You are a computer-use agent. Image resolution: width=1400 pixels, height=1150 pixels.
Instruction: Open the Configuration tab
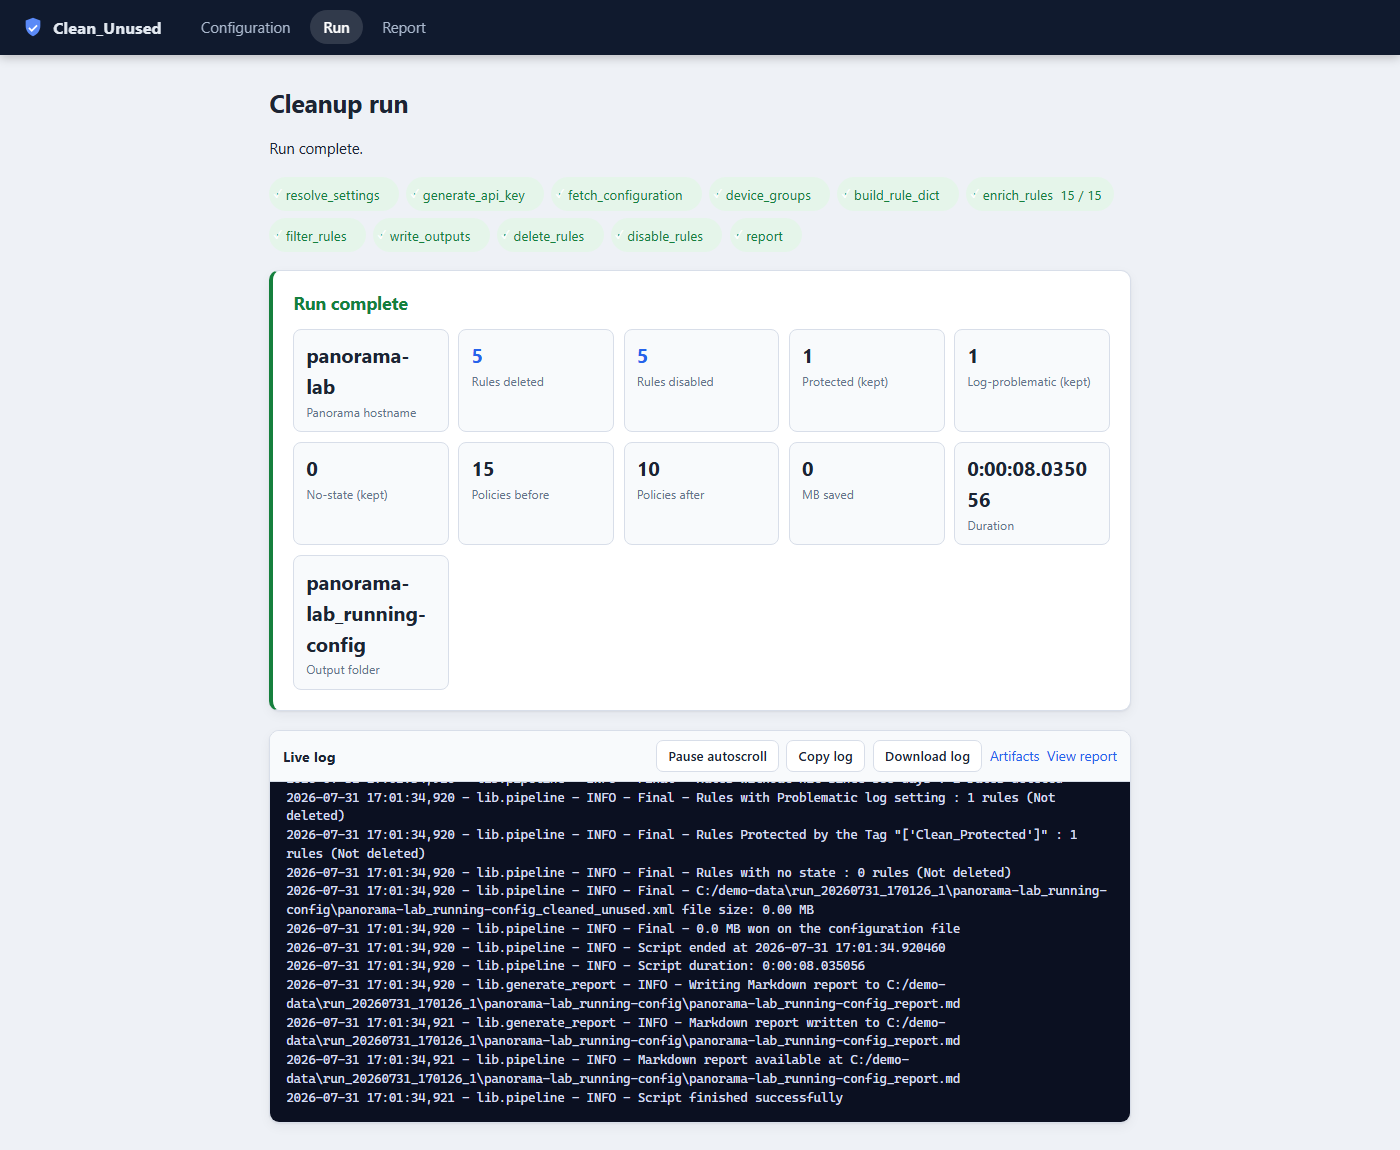pyautogui.click(x=245, y=28)
